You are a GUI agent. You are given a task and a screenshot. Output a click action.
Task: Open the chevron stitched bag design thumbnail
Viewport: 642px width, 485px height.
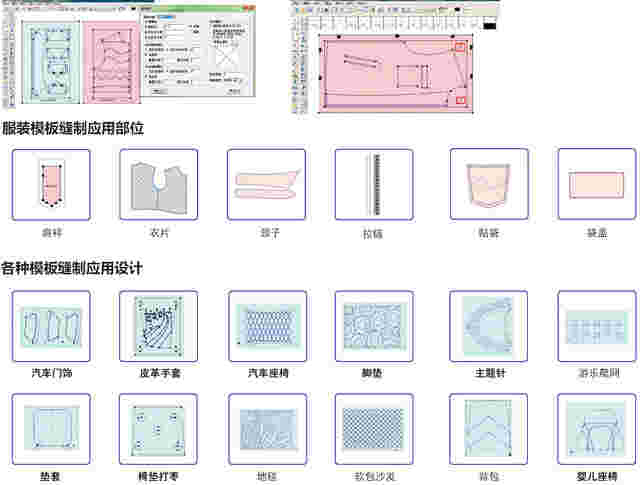(x=488, y=429)
